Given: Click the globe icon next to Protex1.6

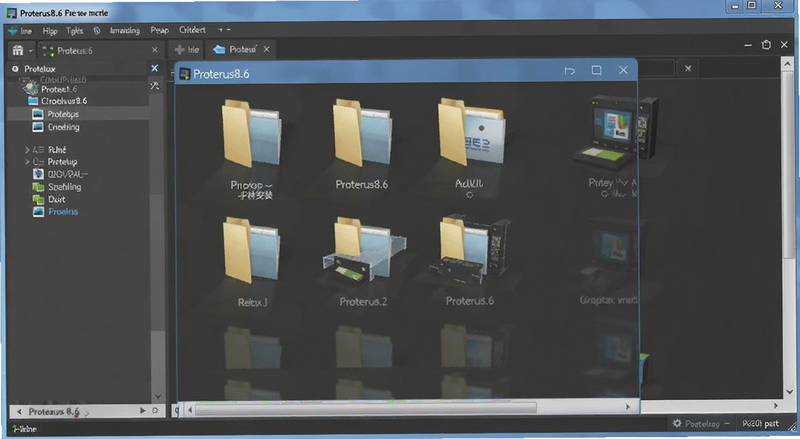Looking at the screenshot, I should (31, 89).
